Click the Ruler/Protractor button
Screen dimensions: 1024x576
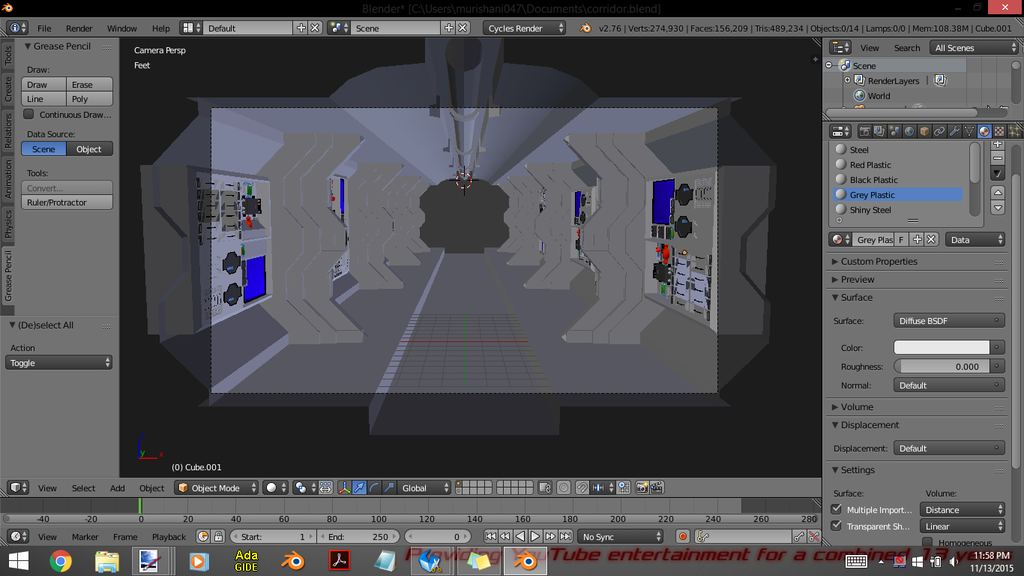coord(67,202)
